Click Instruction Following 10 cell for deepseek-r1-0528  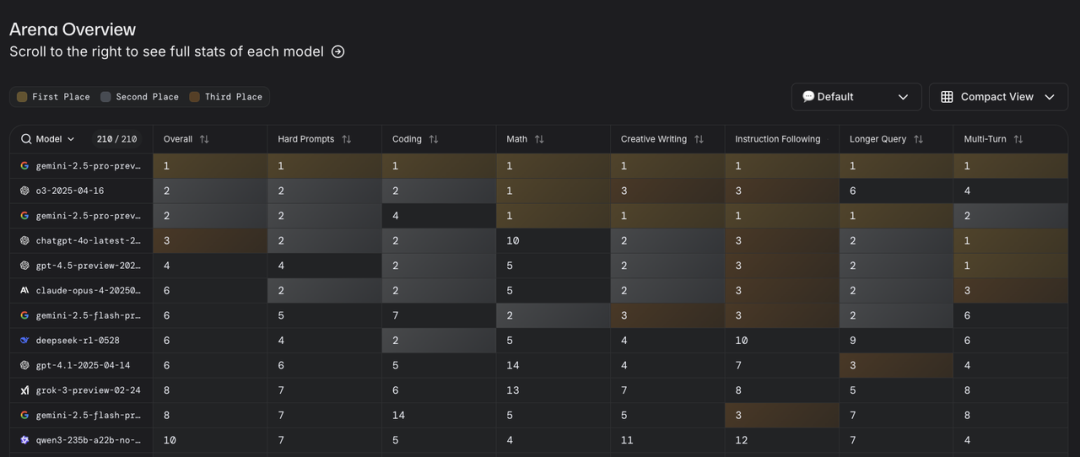tap(782, 341)
